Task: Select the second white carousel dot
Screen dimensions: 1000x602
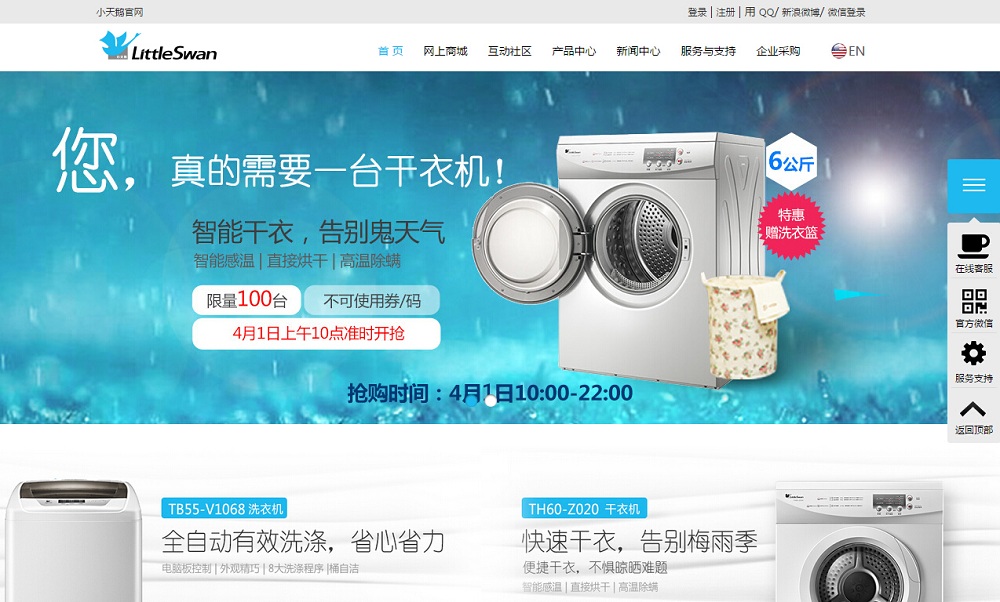Action: click(490, 400)
